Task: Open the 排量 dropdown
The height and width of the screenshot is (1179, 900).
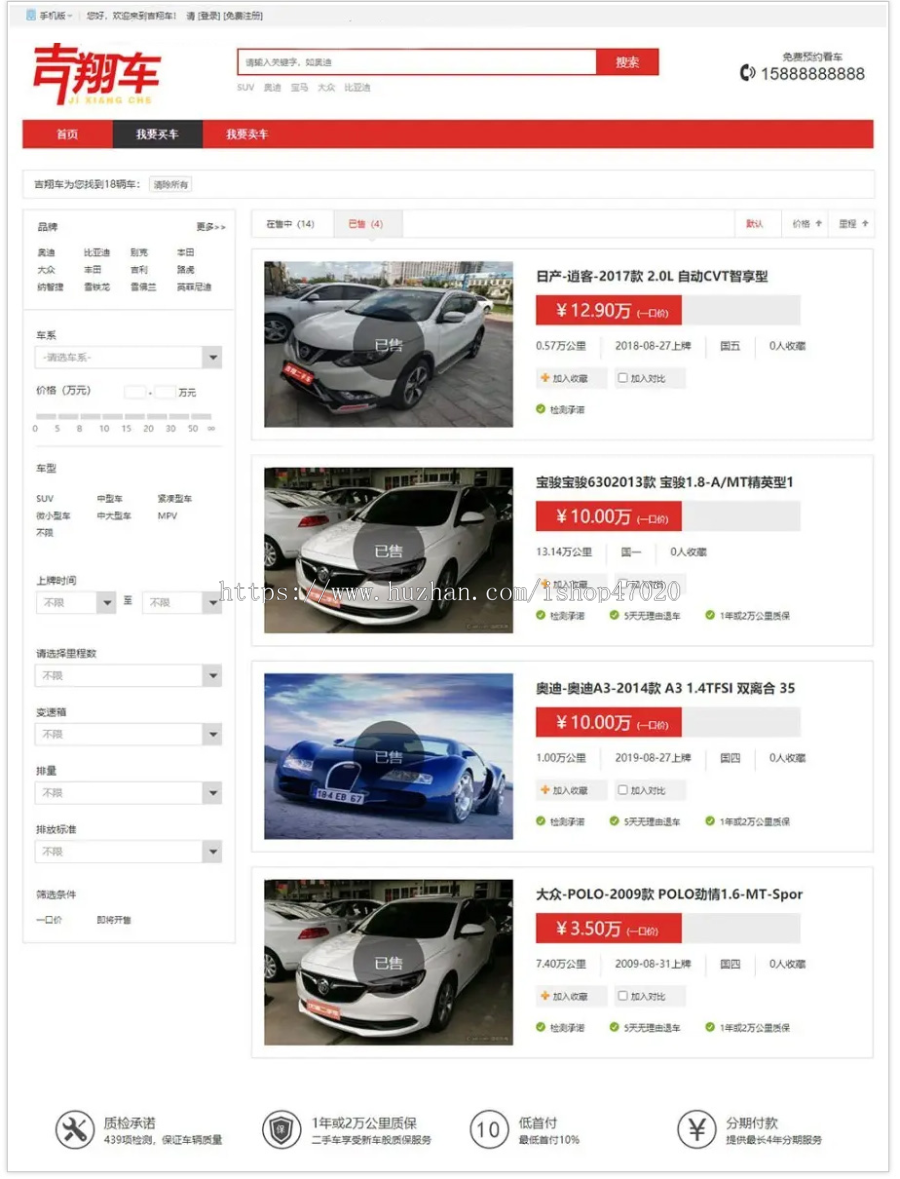Action: [x=129, y=793]
